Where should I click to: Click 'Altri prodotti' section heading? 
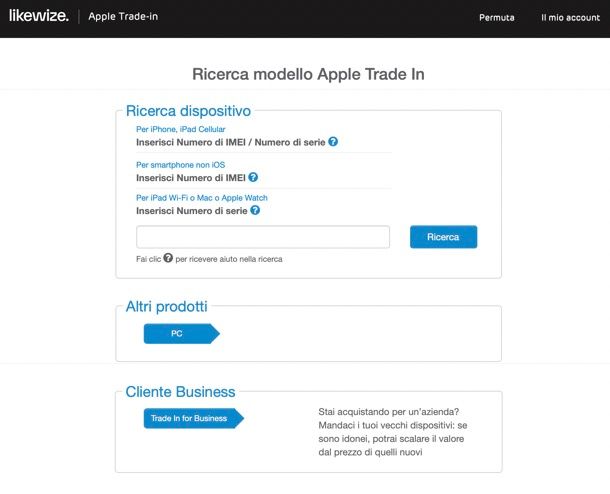[167, 307]
